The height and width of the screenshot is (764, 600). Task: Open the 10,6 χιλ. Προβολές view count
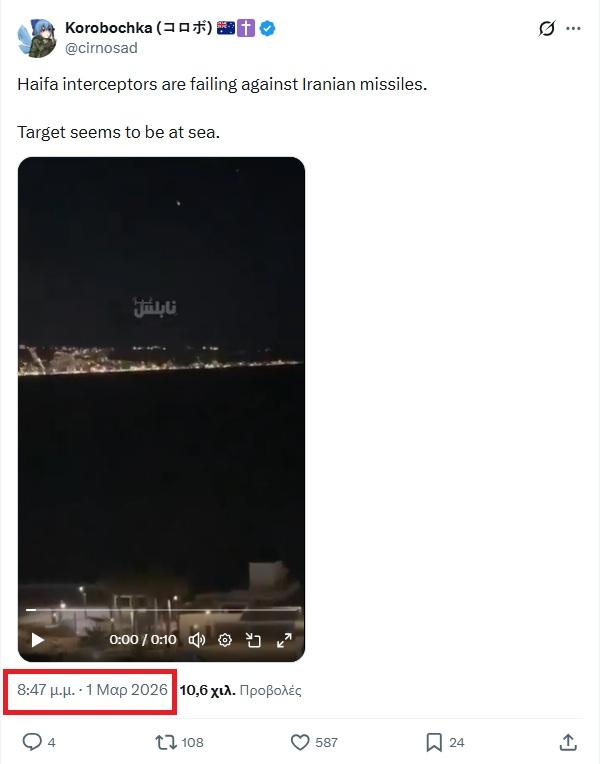[x=240, y=690]
